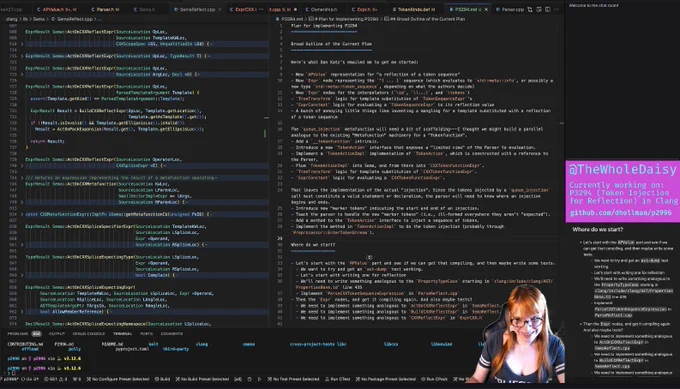Expand folded getMetafunctionCb at line 814
Image resolution: width=680 pixels, height=389 pixels.
point(22,214)
